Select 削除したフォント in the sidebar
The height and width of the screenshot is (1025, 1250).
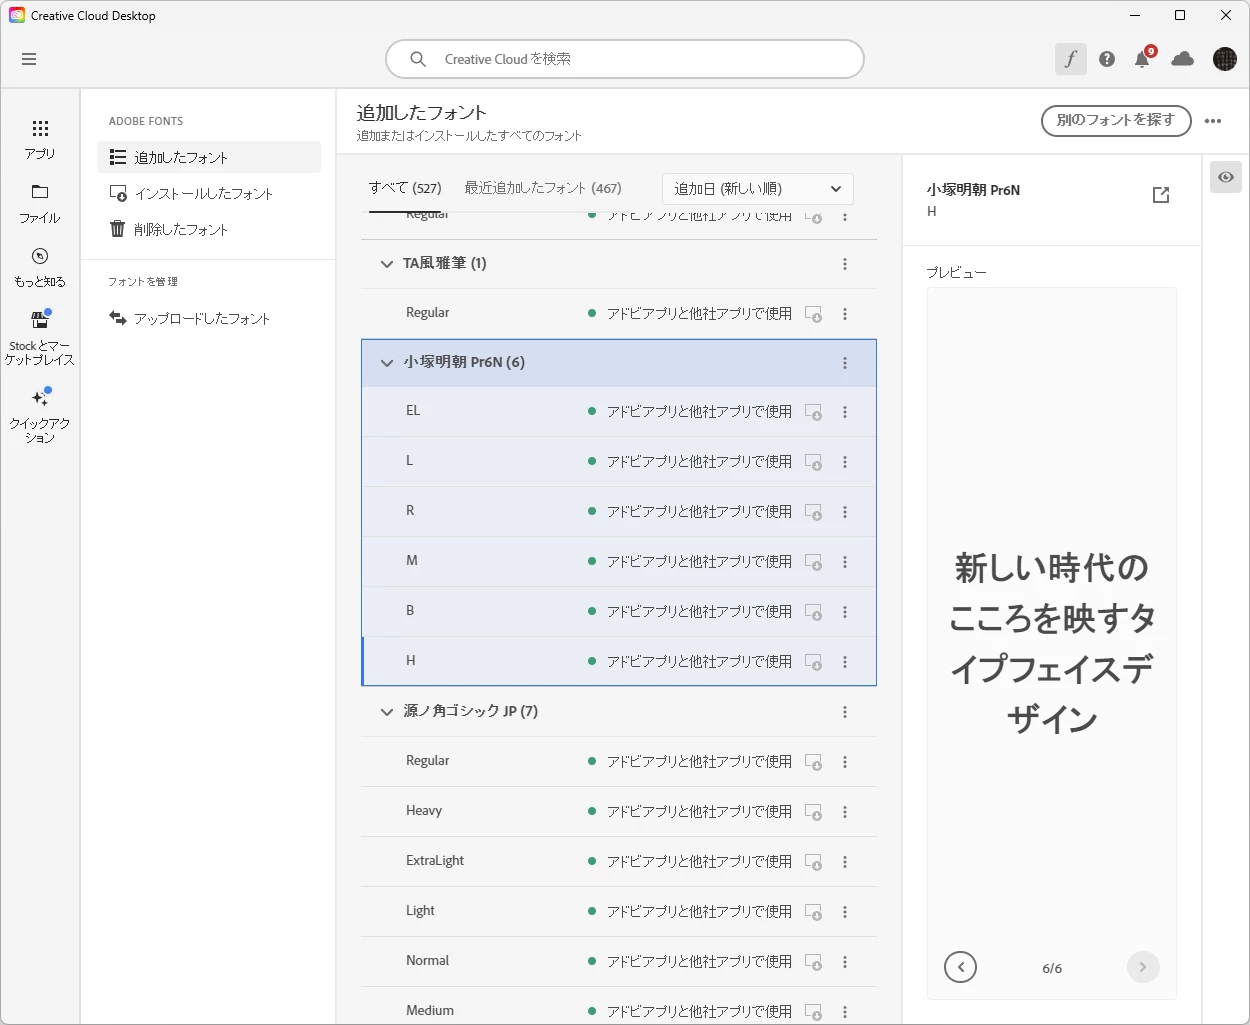209,229
